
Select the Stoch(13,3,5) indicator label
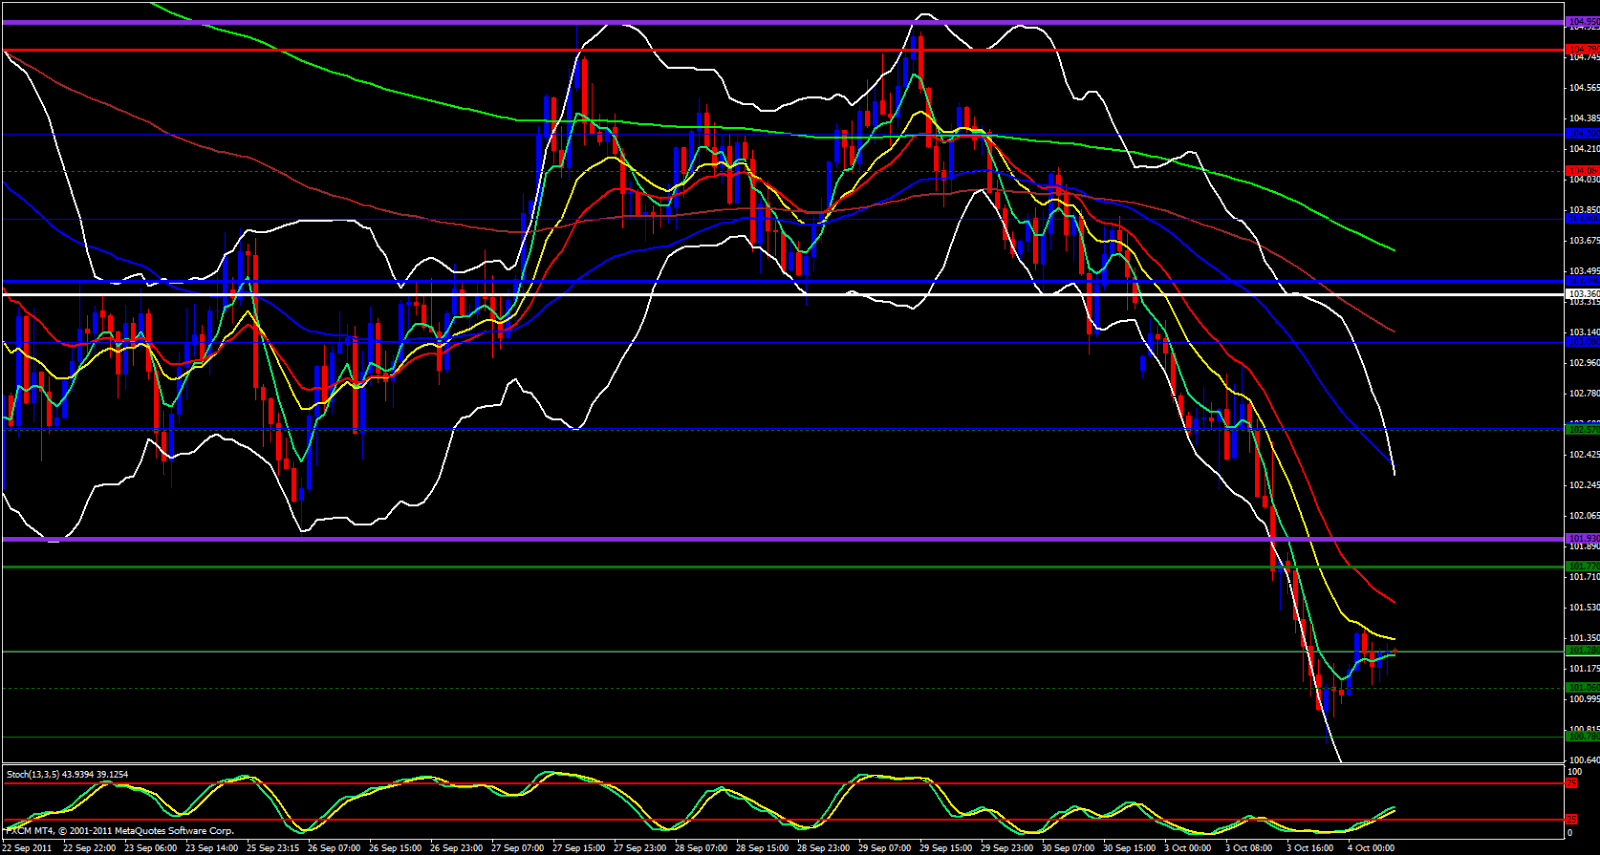coord(67,774)
